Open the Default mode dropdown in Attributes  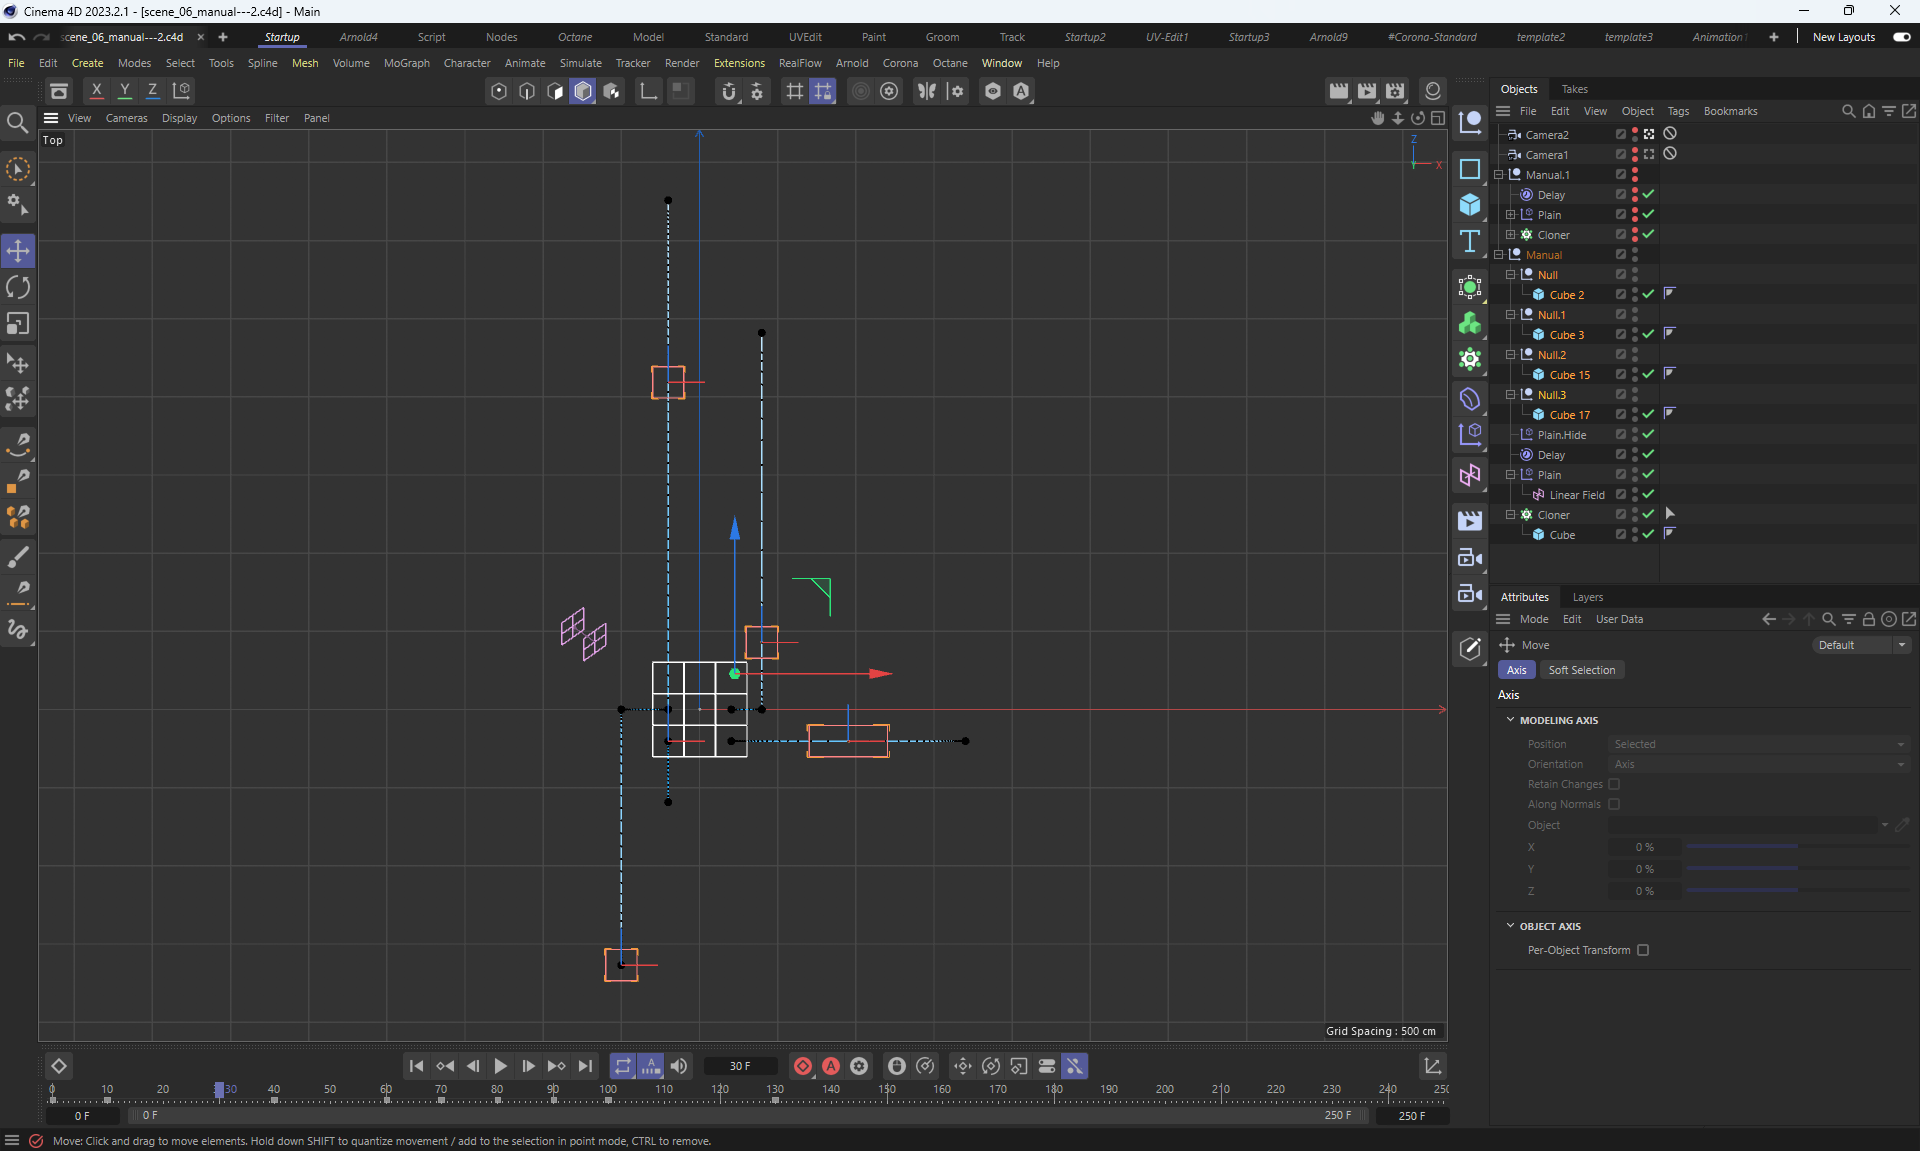pyautogui.click(x=1861, y=645)
